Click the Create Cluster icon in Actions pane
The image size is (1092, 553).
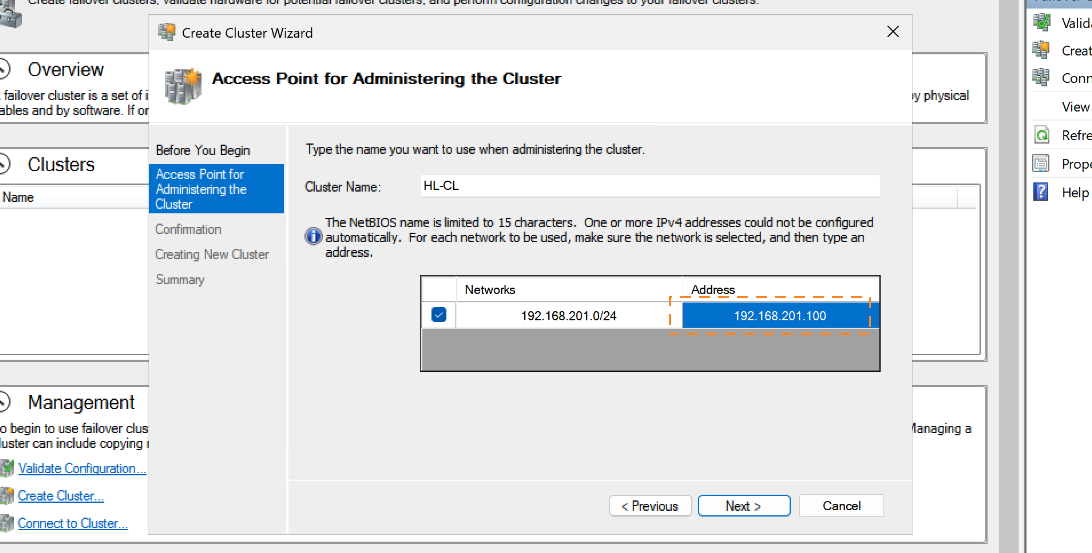pos(1042,50)
